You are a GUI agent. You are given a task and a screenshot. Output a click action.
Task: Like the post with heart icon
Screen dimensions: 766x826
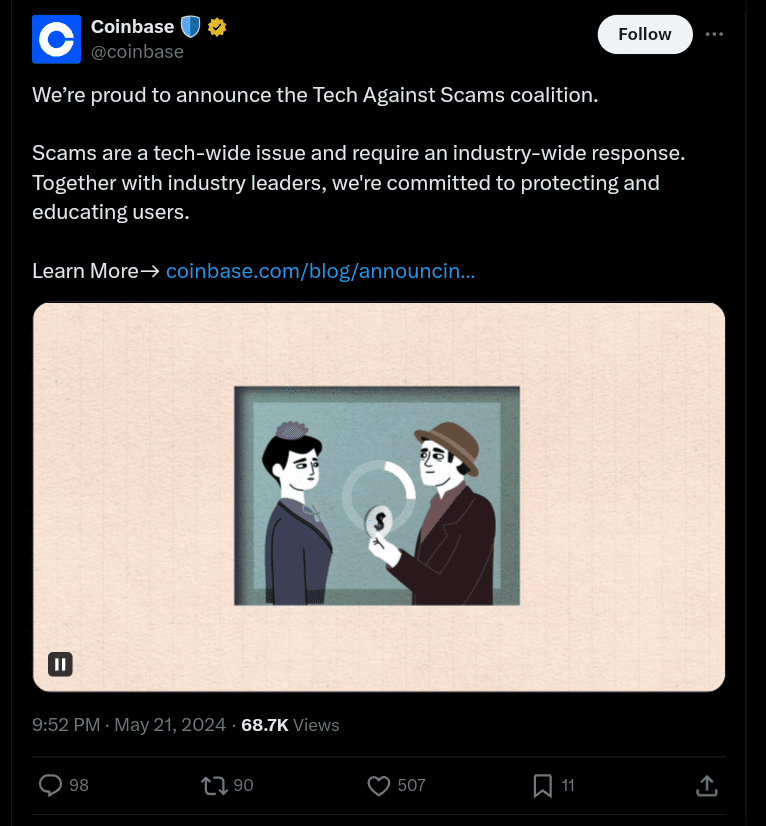[x=378, y=785]
